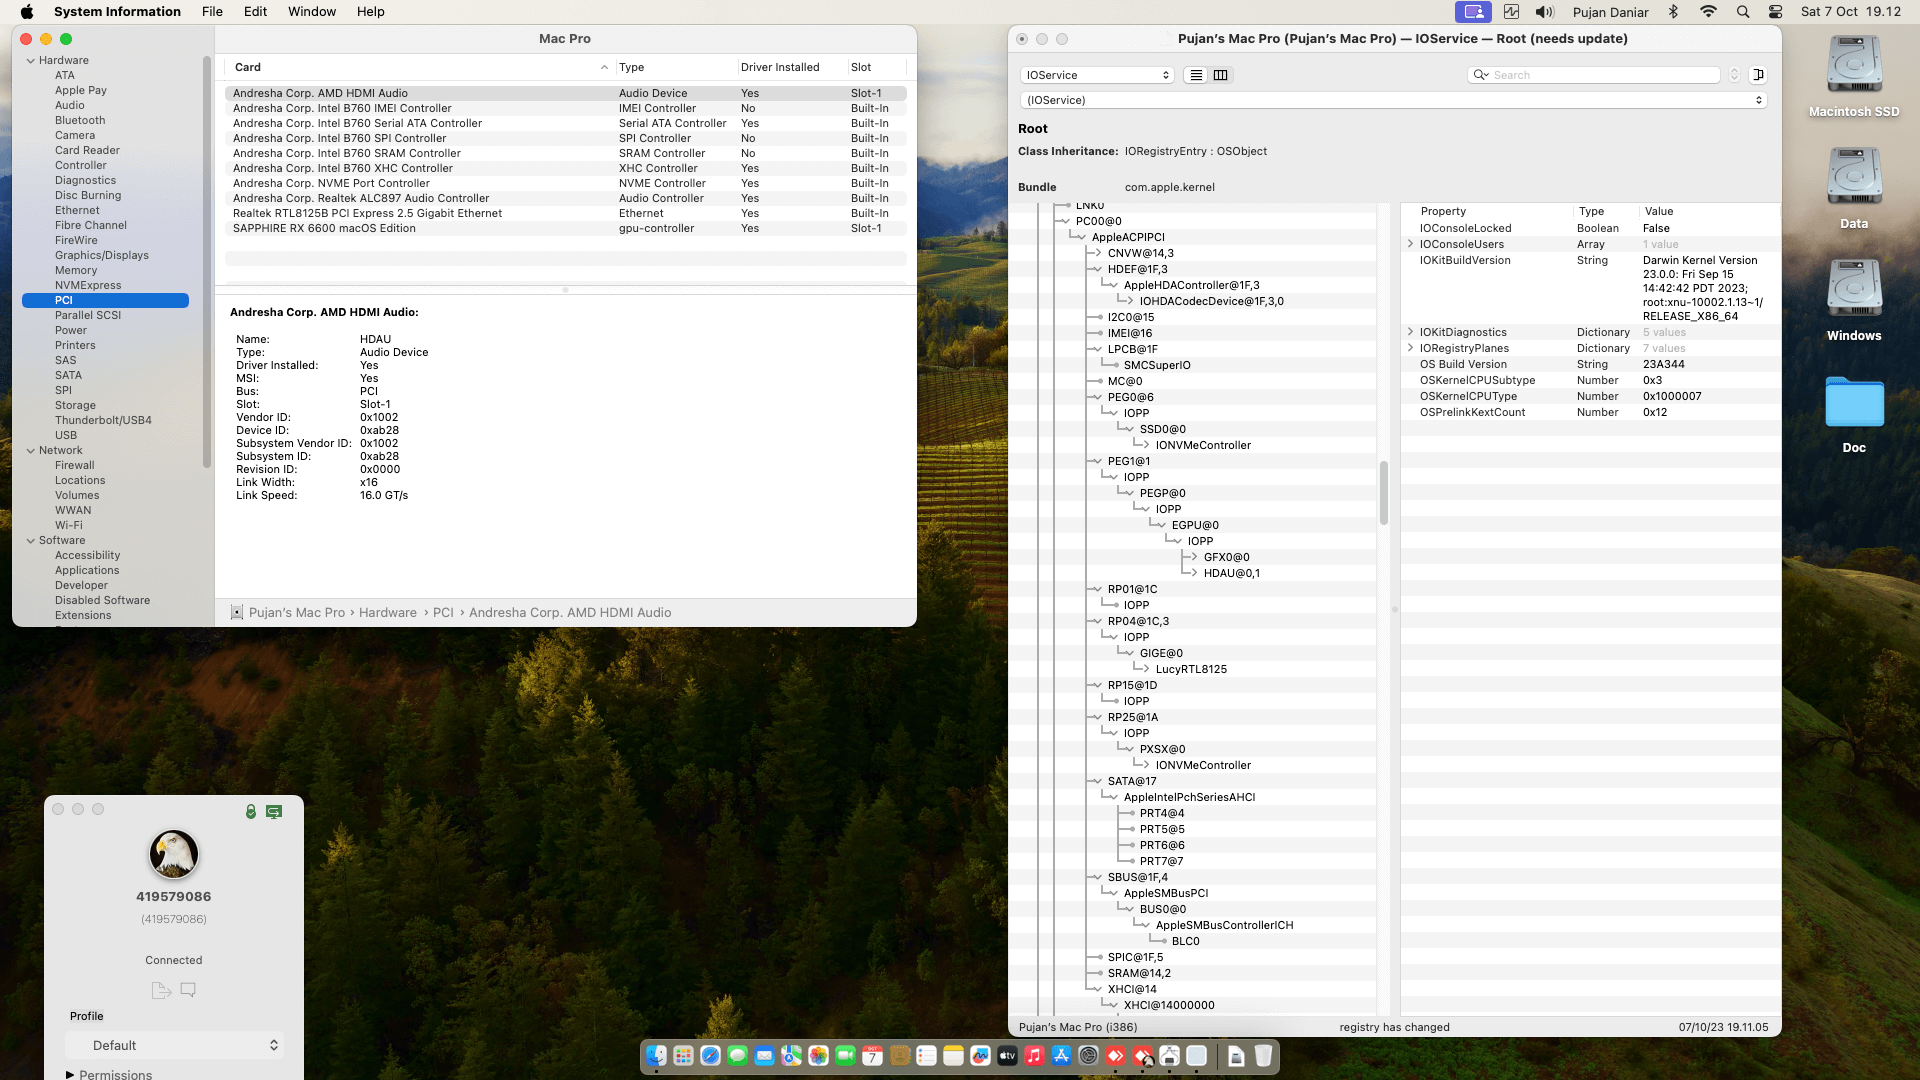Open Safari from the Dock
Image resolution: width=1920 pixels, height=1080 pixels.
[710, 1056]
